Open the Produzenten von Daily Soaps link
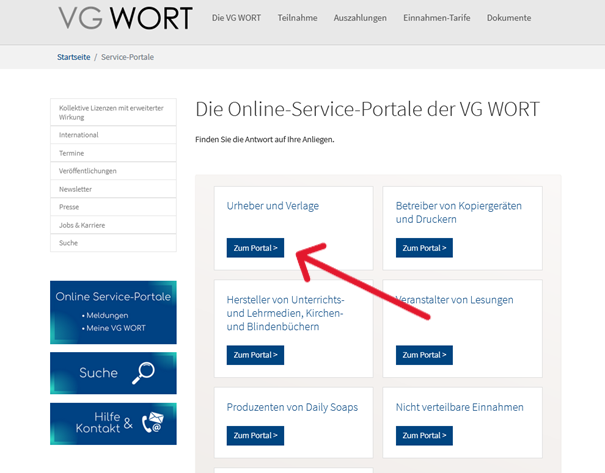The width and height of the screenshot is (605, 473). coord(292,407)
